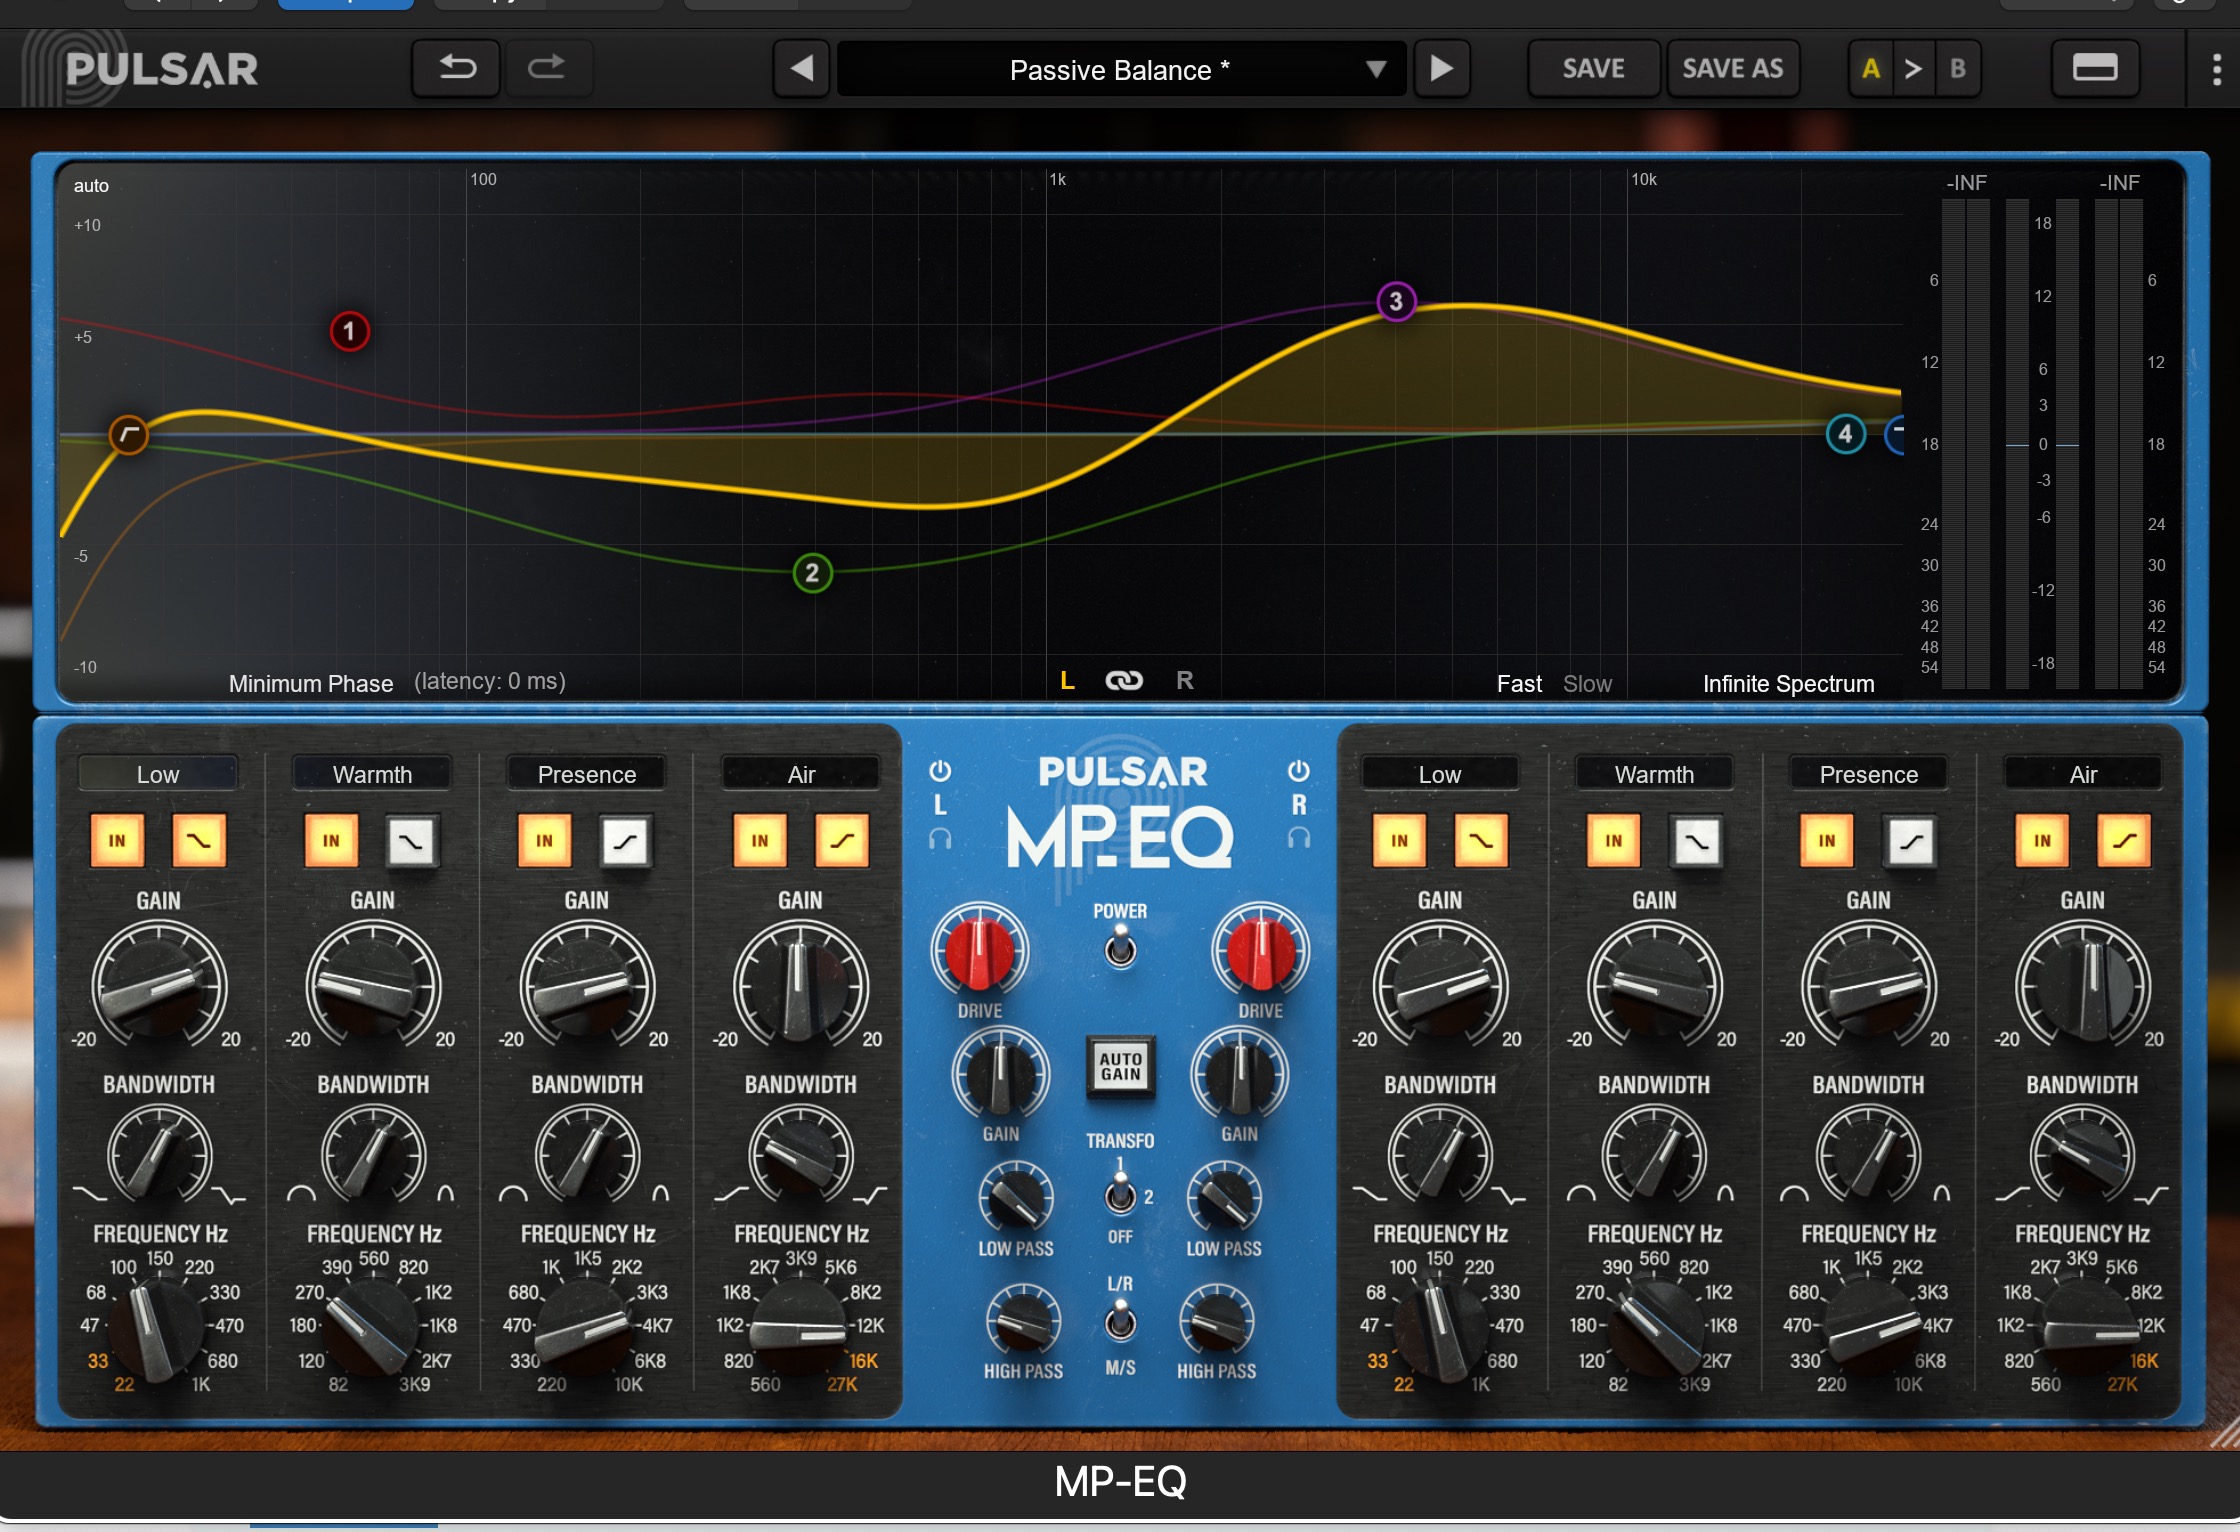Click the undo arrow icon
The image size is (2240, 1532).
point(456,68)
